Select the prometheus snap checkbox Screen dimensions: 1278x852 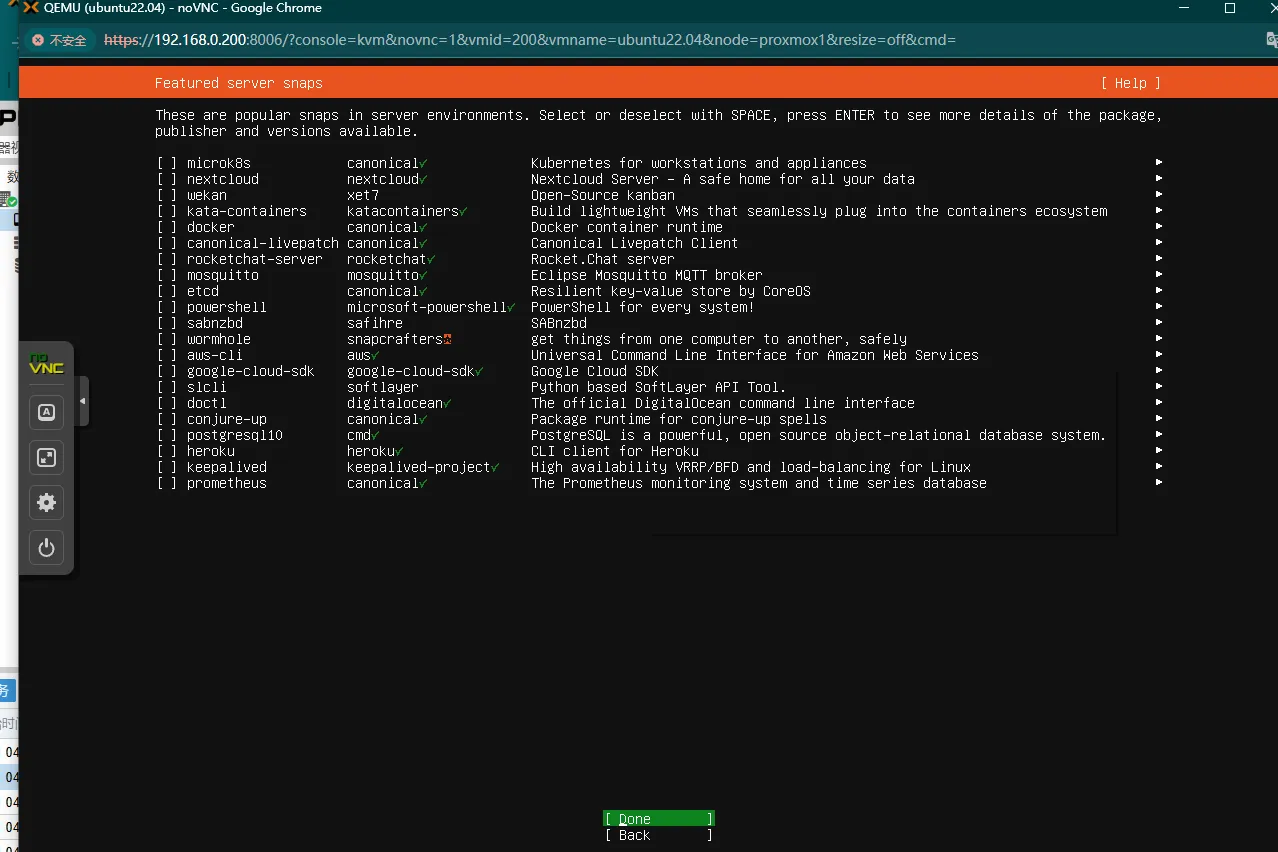(x=167, y=483)
